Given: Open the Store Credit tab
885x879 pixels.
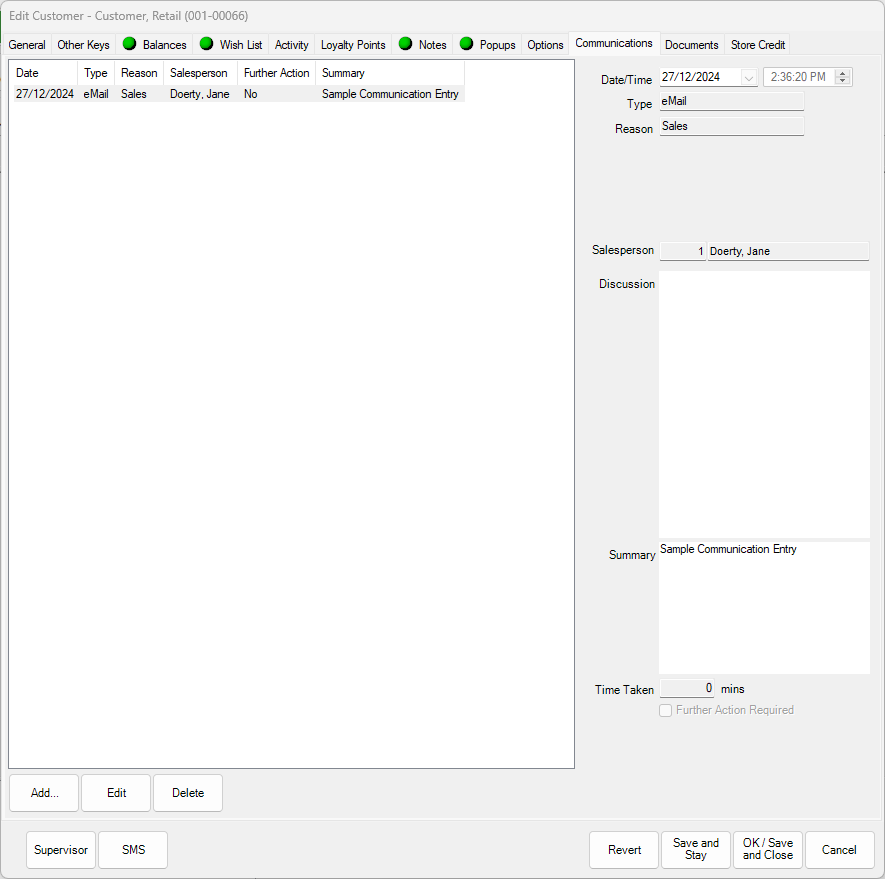Looking at the screenshot, I should 757,44.
